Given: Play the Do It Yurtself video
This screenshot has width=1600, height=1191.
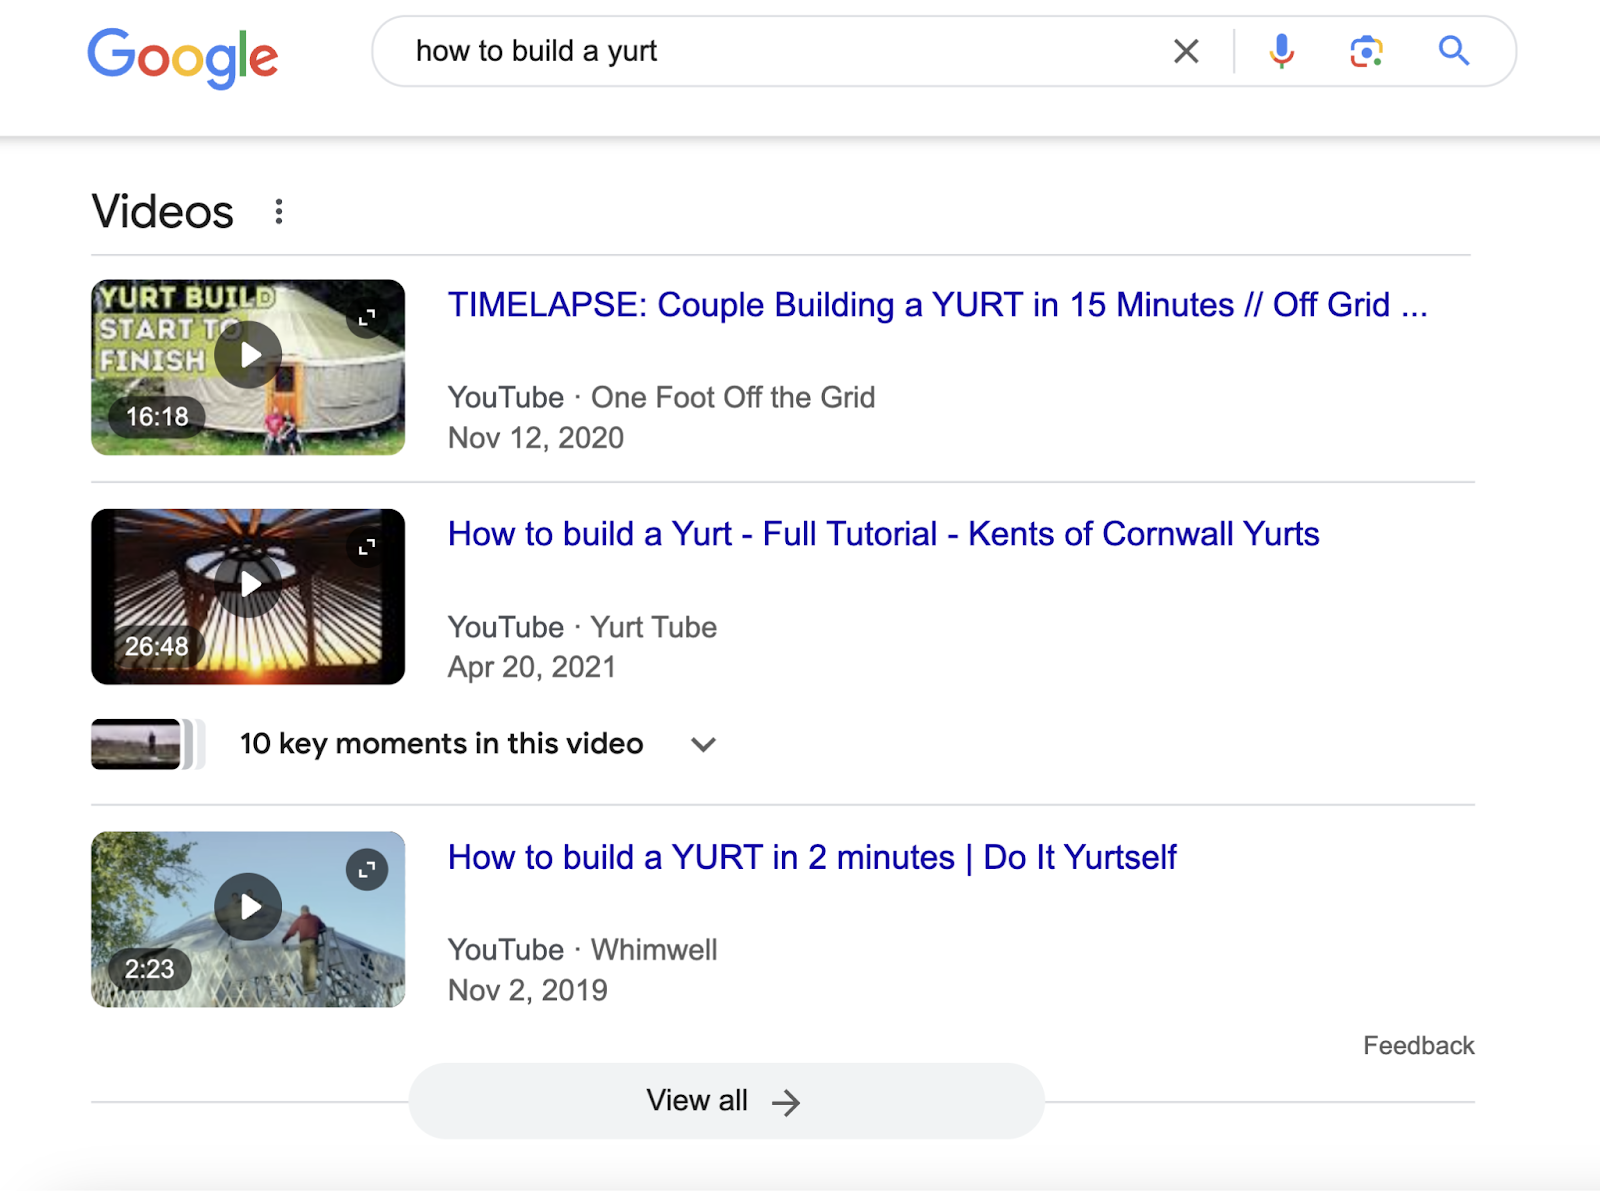Looking at the screenshot, I should [248, 908].
